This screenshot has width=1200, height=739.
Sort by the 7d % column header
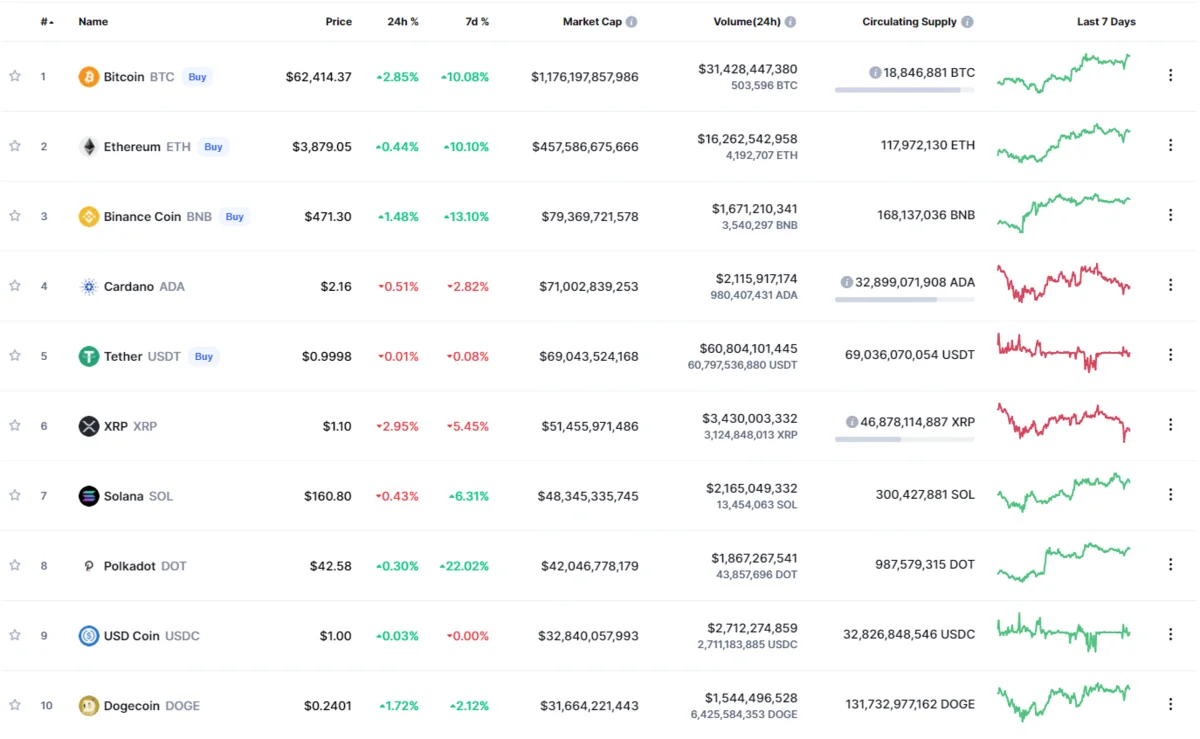click(x=478, y=22)
